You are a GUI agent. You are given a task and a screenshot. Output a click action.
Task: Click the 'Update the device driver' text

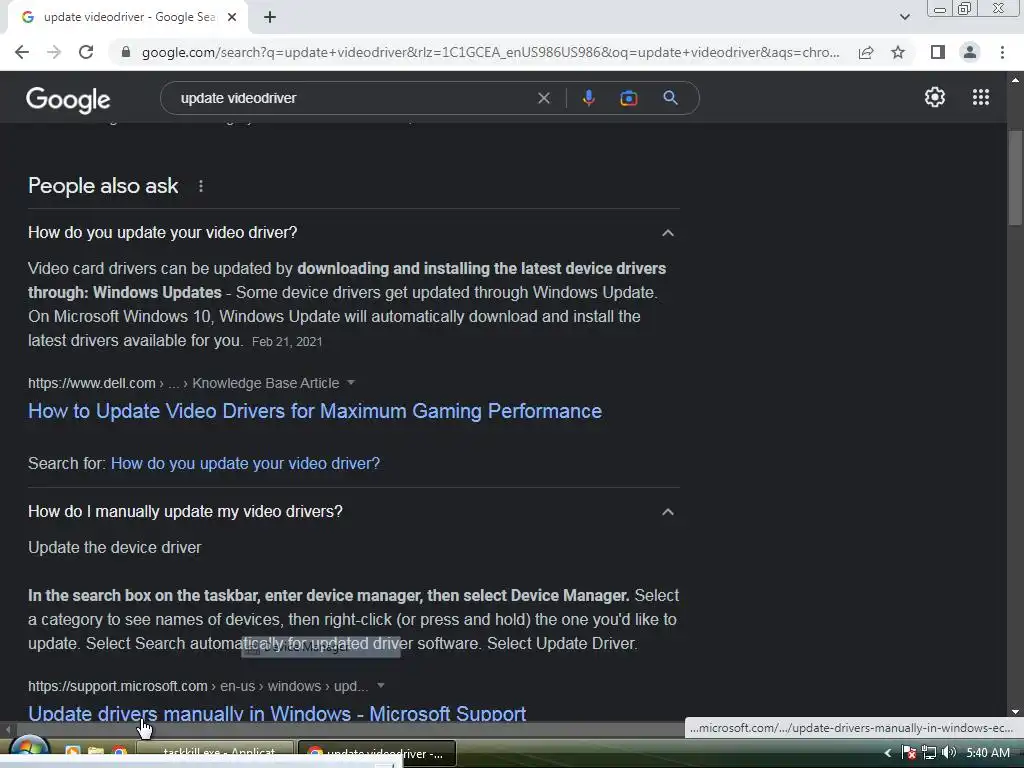[x=114, y=547]
